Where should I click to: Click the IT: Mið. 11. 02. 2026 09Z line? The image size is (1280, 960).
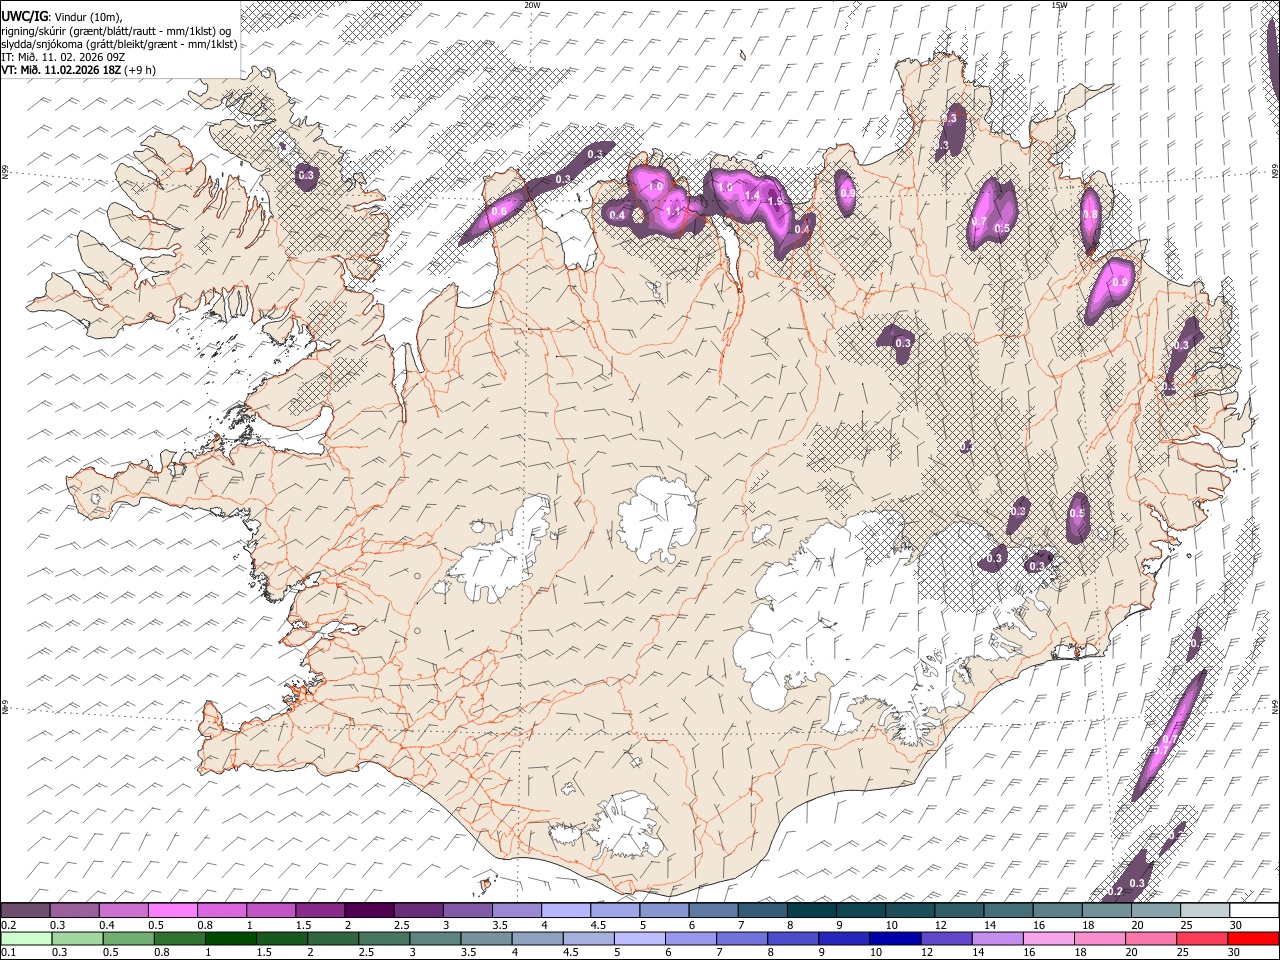(x=63, y=57)
